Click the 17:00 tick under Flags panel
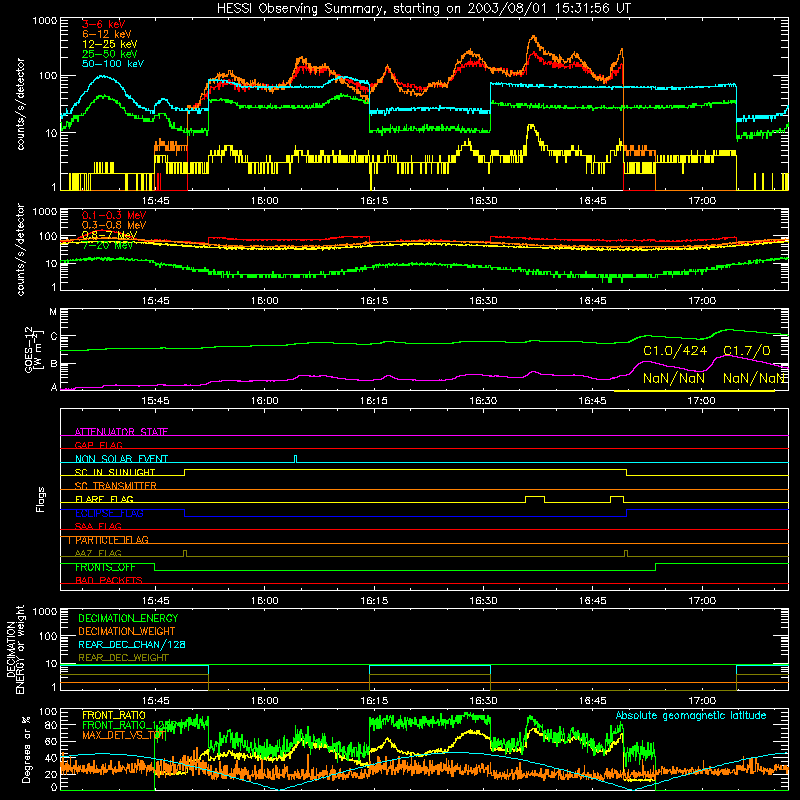The image size is (800, 800). 702,601
